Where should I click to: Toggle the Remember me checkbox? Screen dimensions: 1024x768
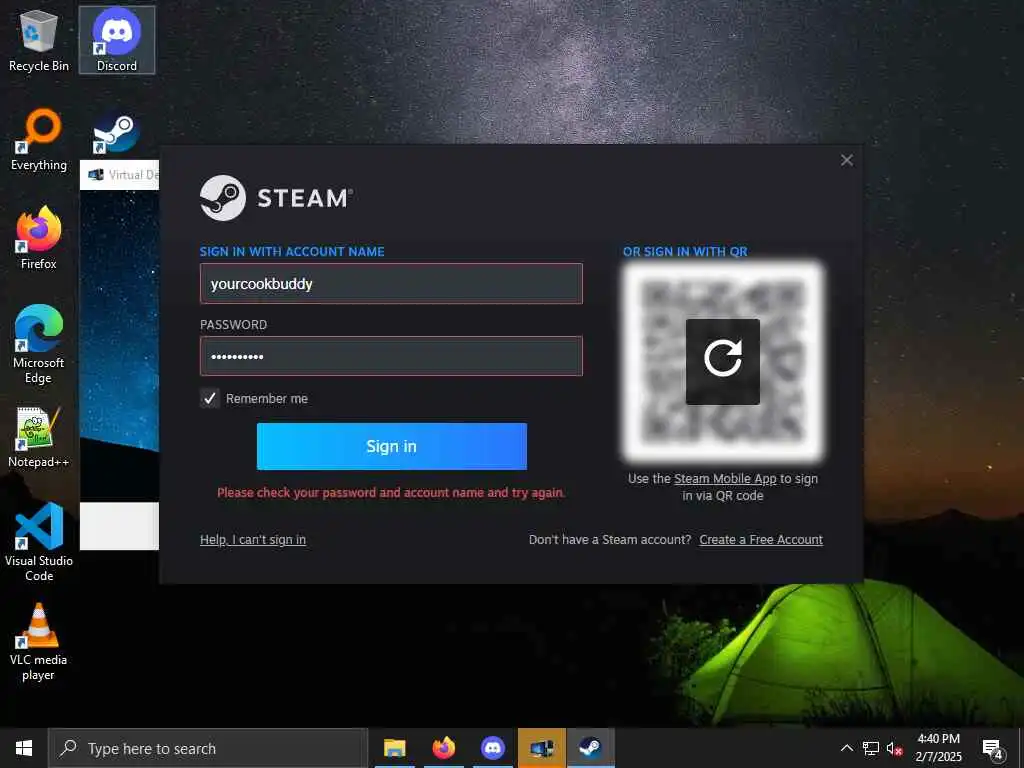210,398
